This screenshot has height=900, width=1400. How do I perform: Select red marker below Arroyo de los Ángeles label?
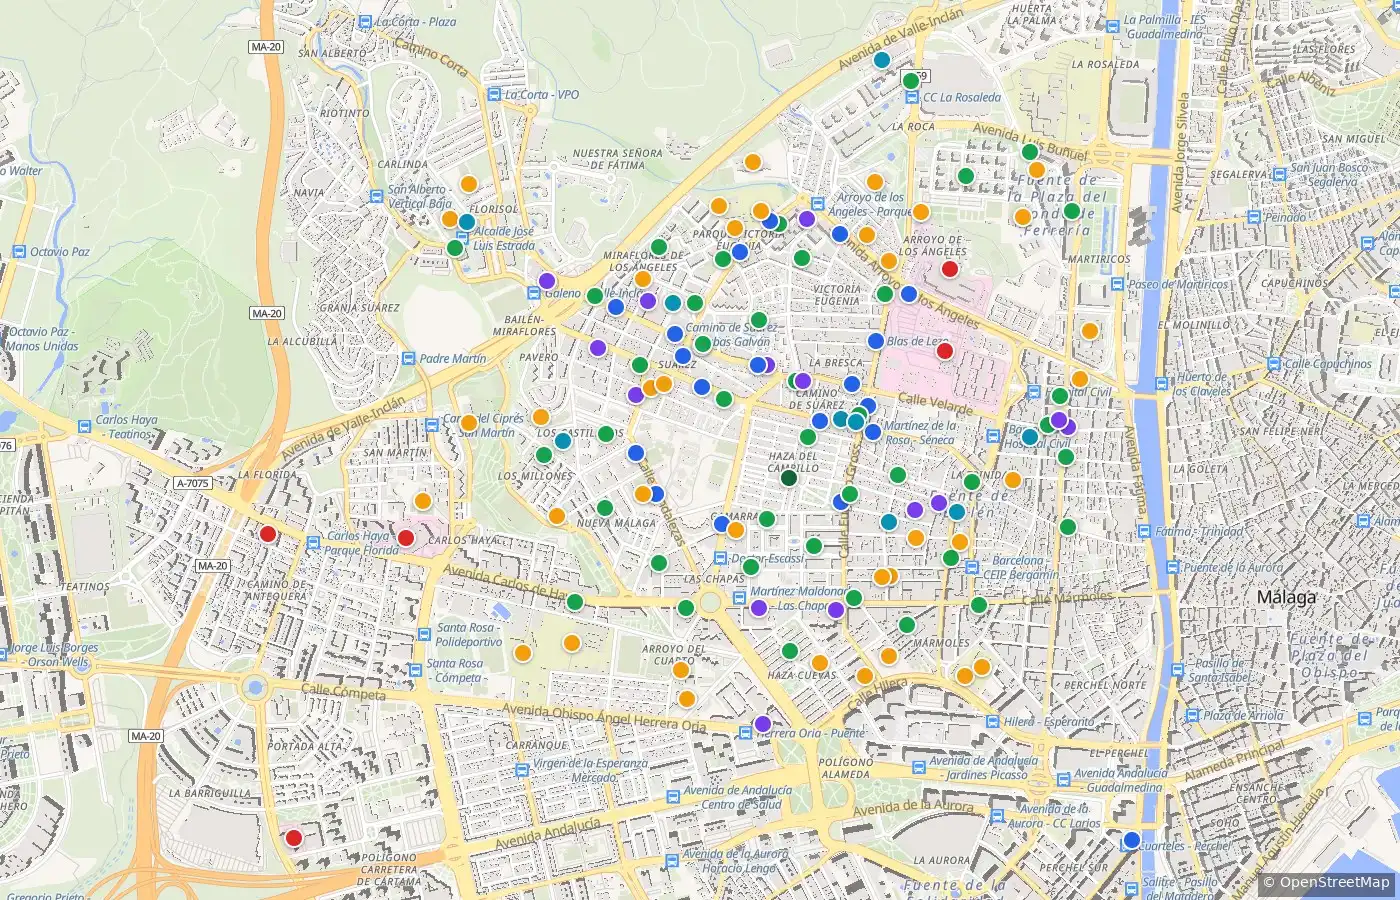950,269
